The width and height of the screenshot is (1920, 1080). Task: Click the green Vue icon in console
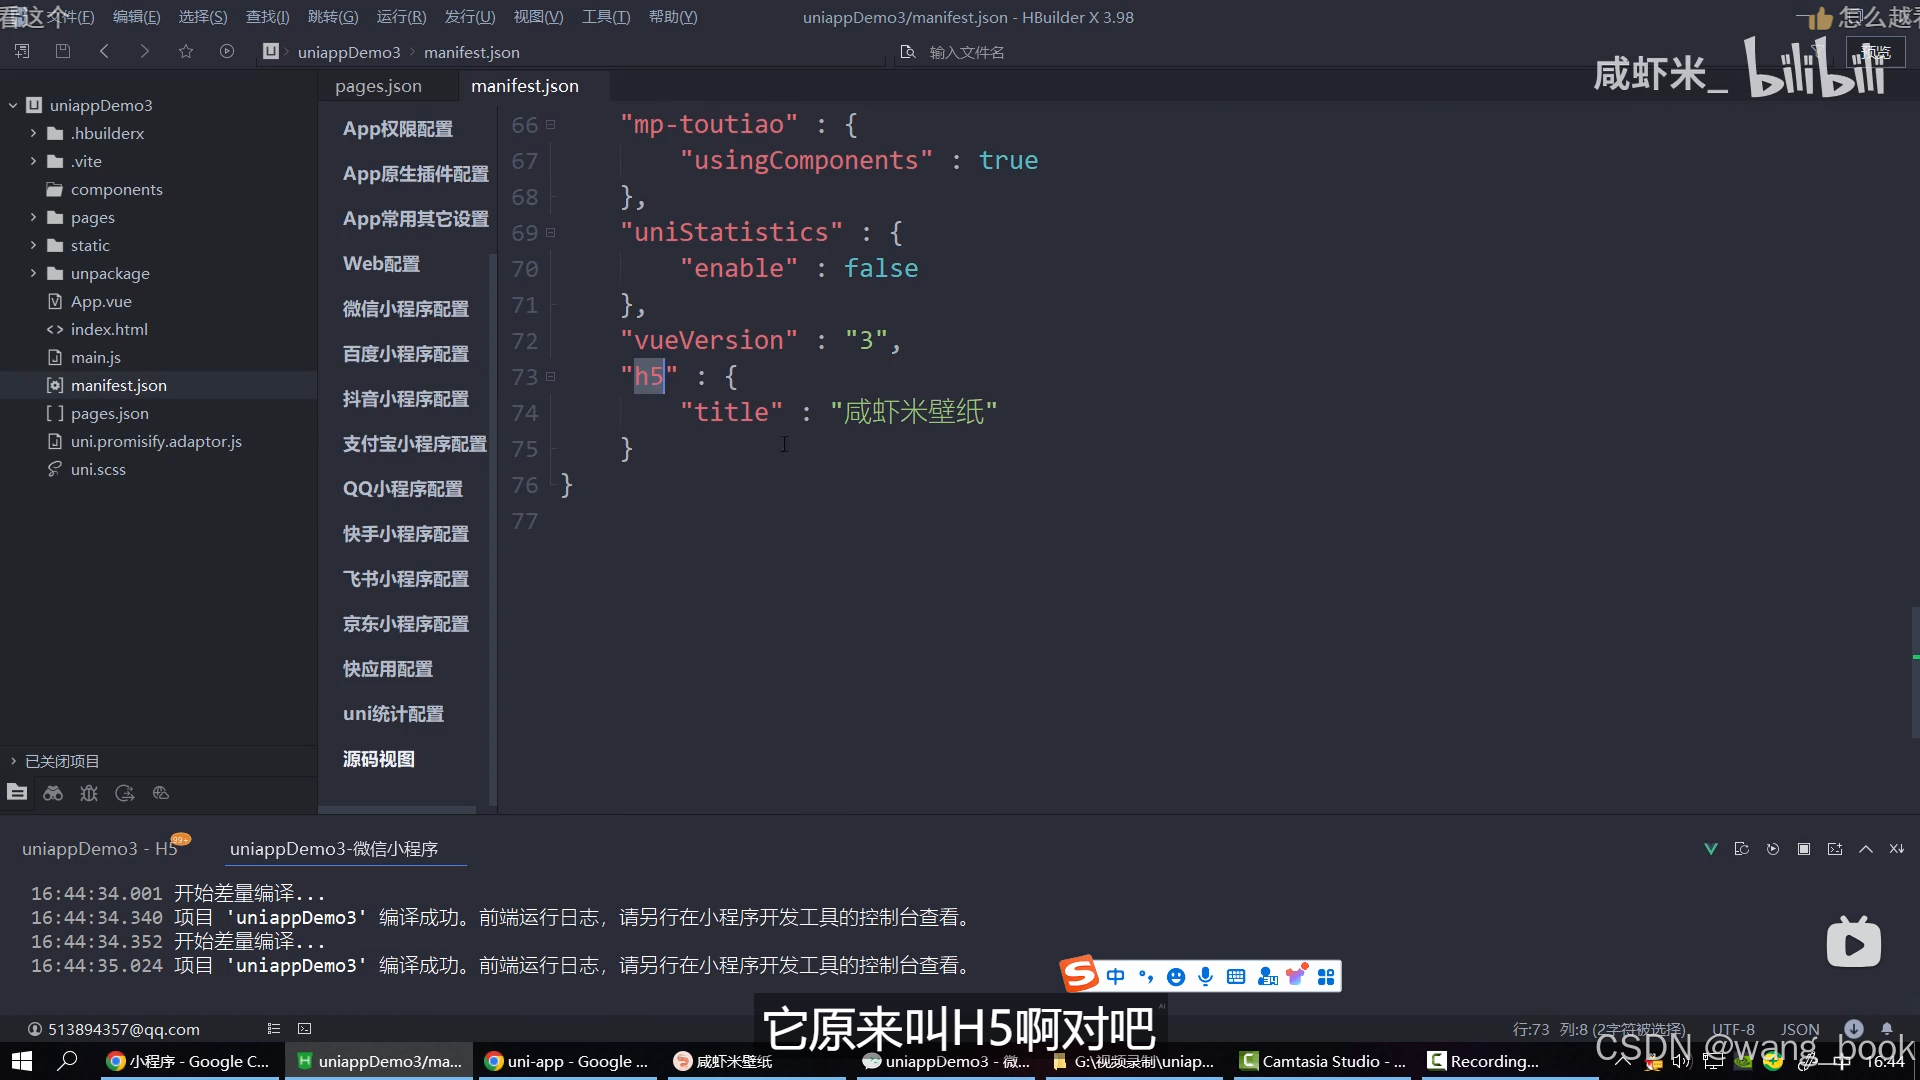(x=1711, y=849)
